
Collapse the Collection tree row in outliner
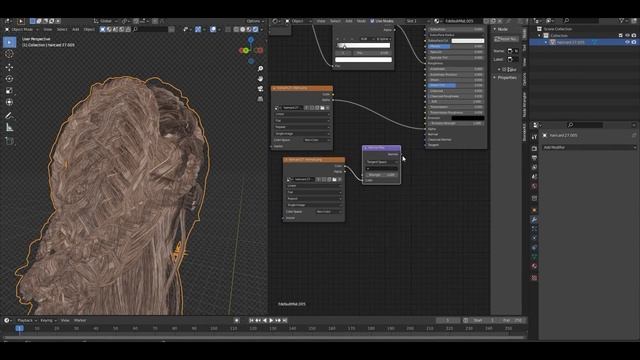point(540,36)
